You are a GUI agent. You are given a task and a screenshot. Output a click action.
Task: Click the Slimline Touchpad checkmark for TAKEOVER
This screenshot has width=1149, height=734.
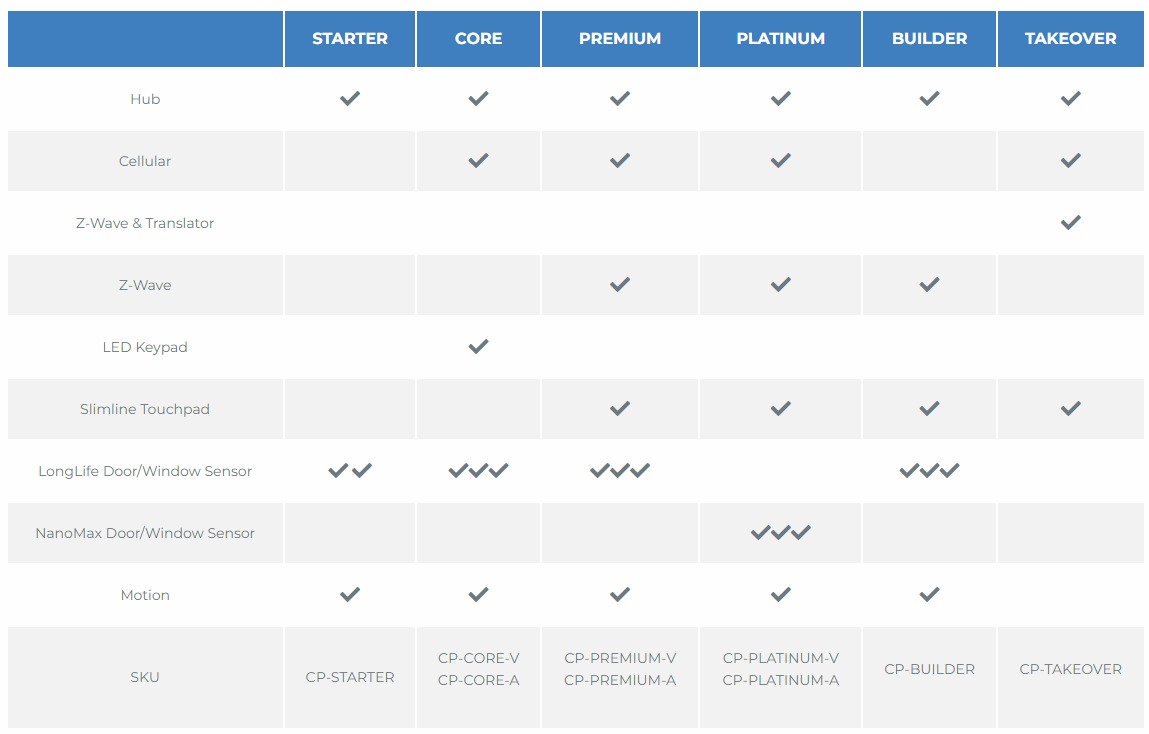coord(1071,408)
